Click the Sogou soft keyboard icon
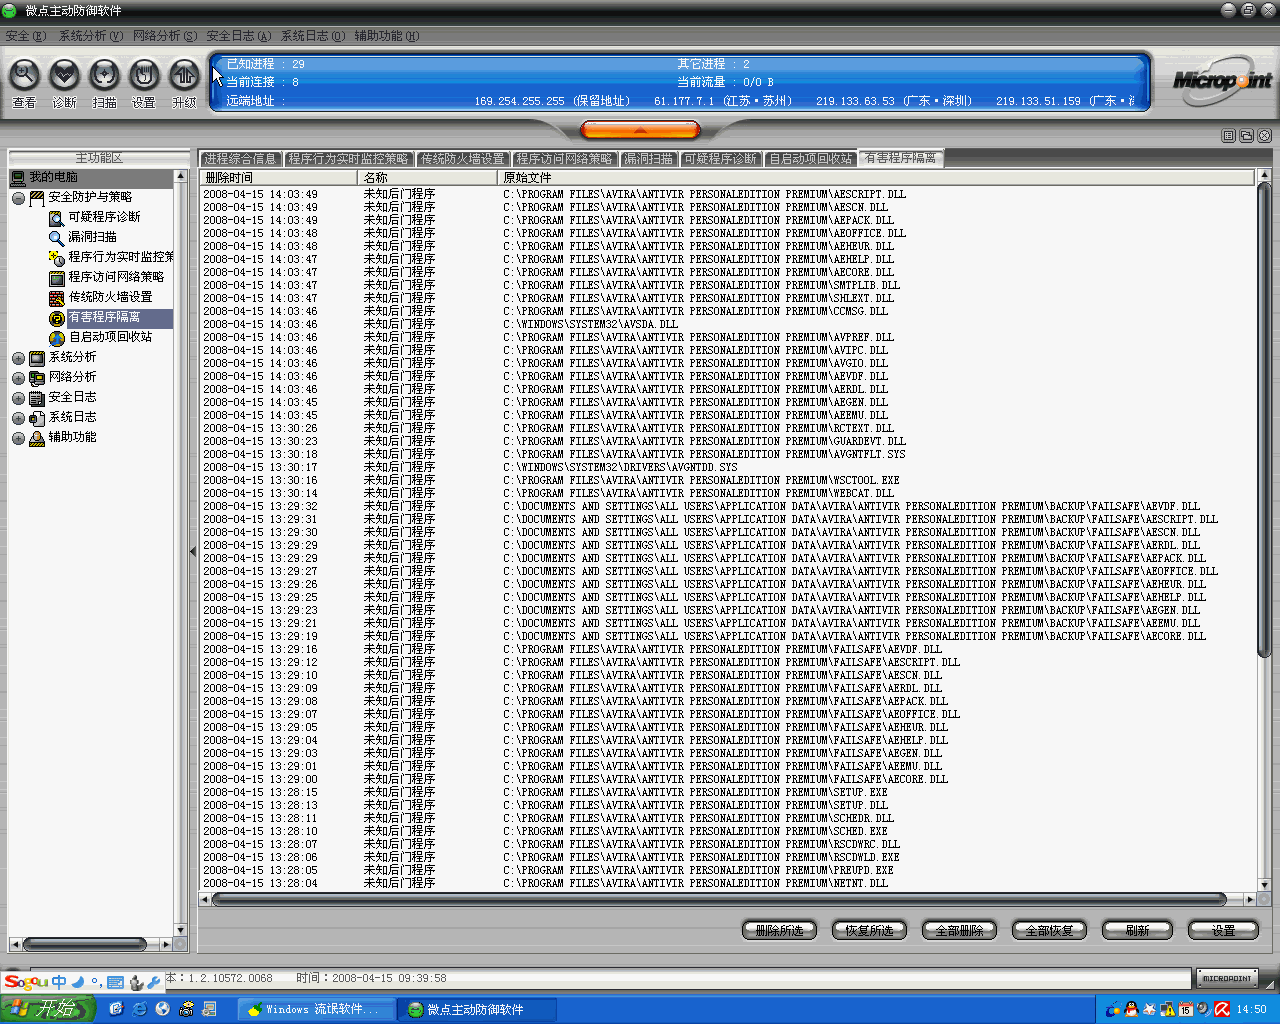The height and width of the screenshot is (1024, 1280). click(115, 982)
